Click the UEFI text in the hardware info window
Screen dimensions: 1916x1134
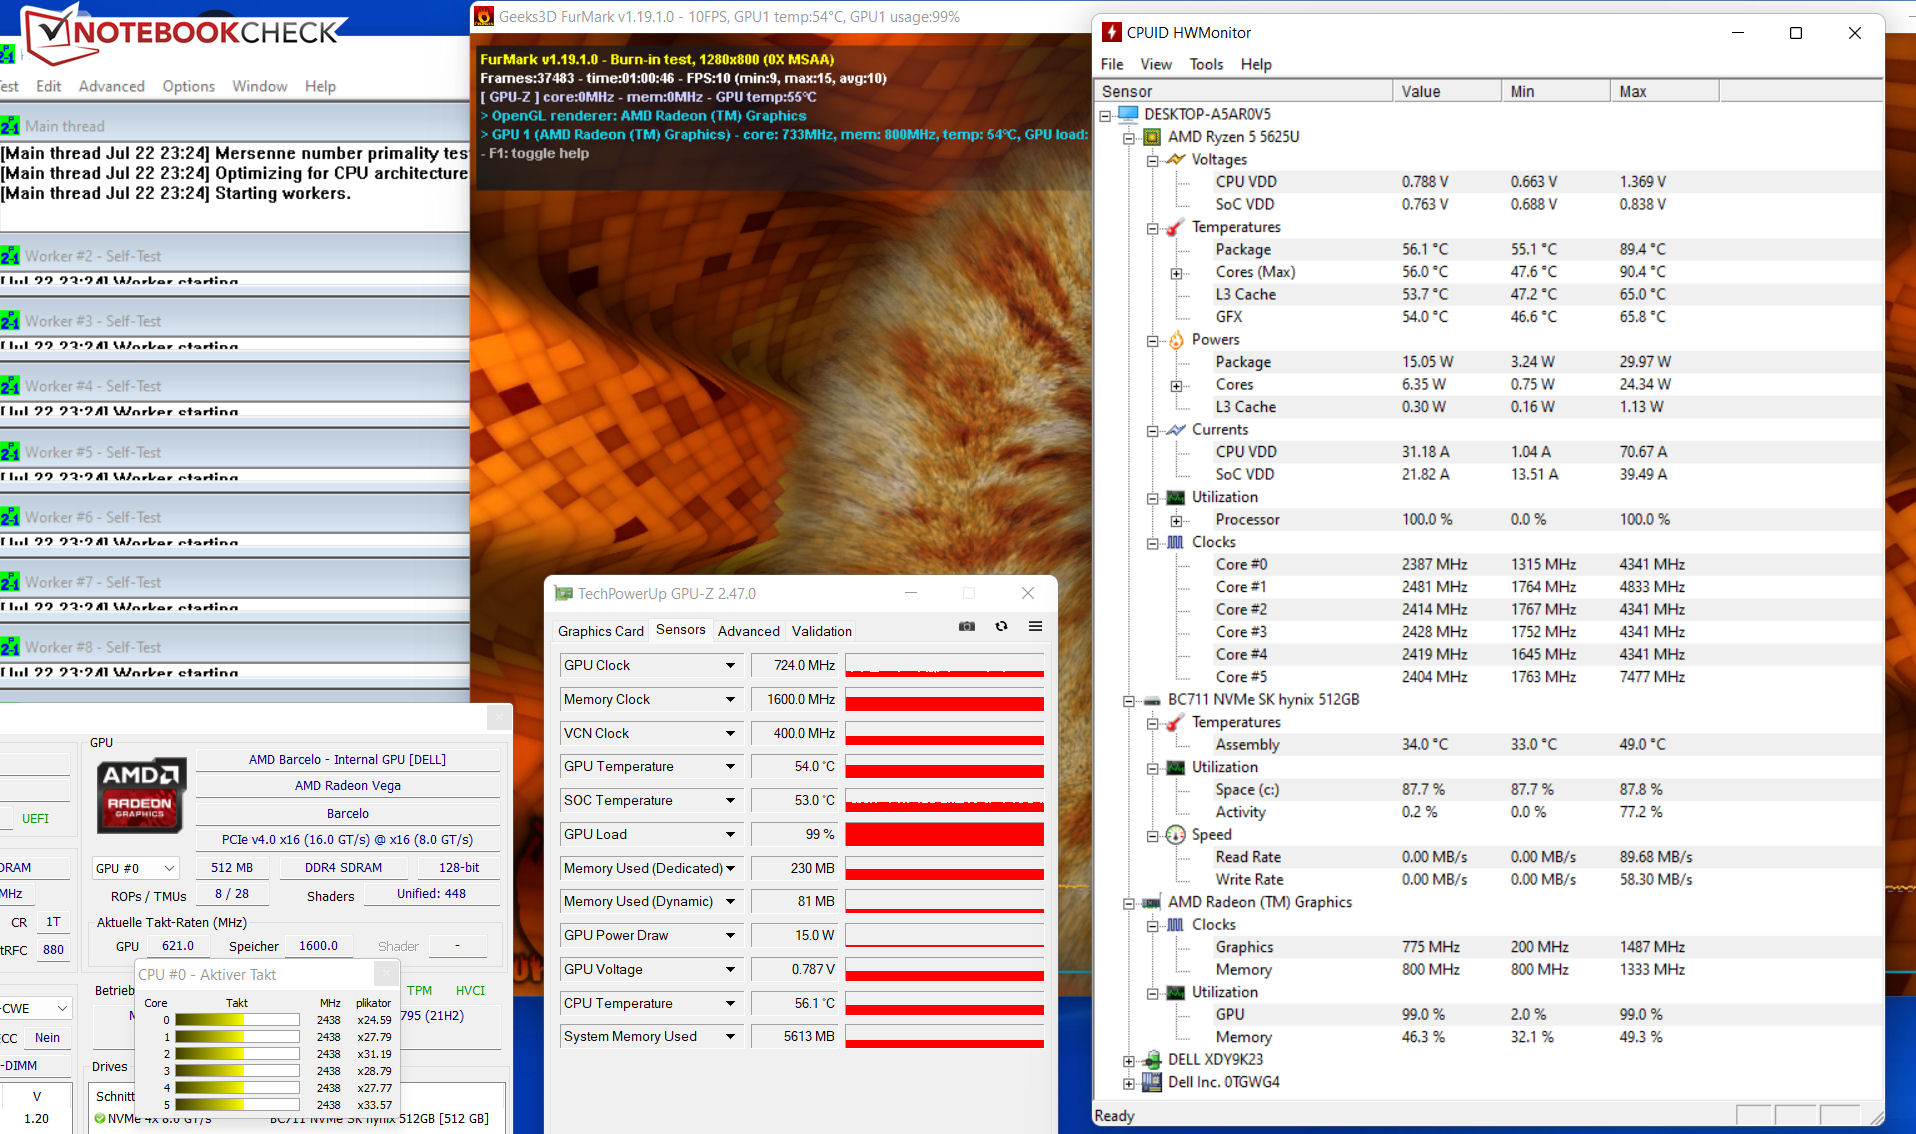[35, 818]
